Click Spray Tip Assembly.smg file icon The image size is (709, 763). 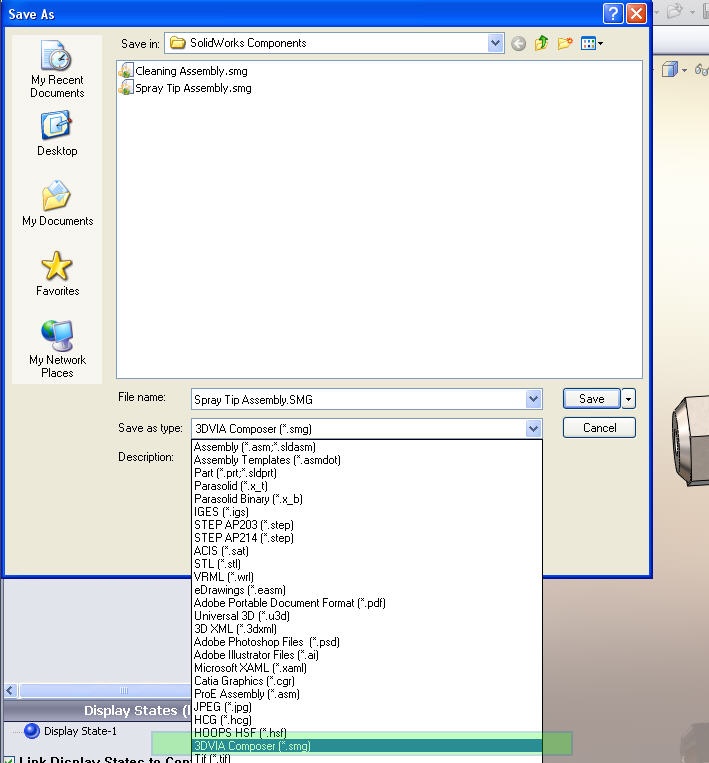(x=126, y=88)
